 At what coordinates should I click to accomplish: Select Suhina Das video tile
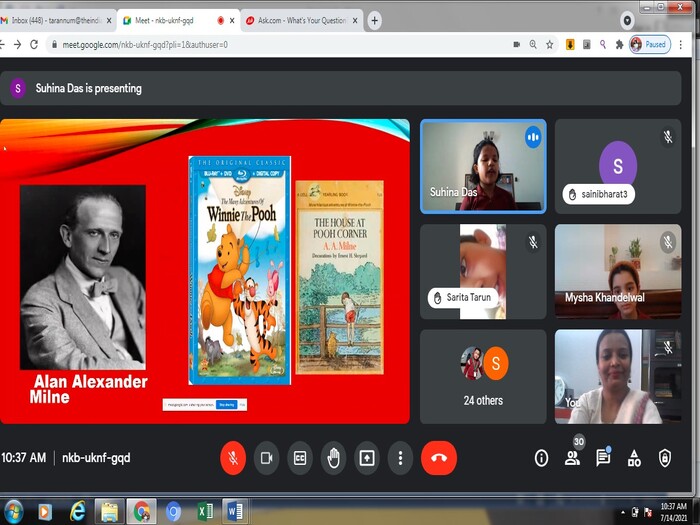[483, 166]
